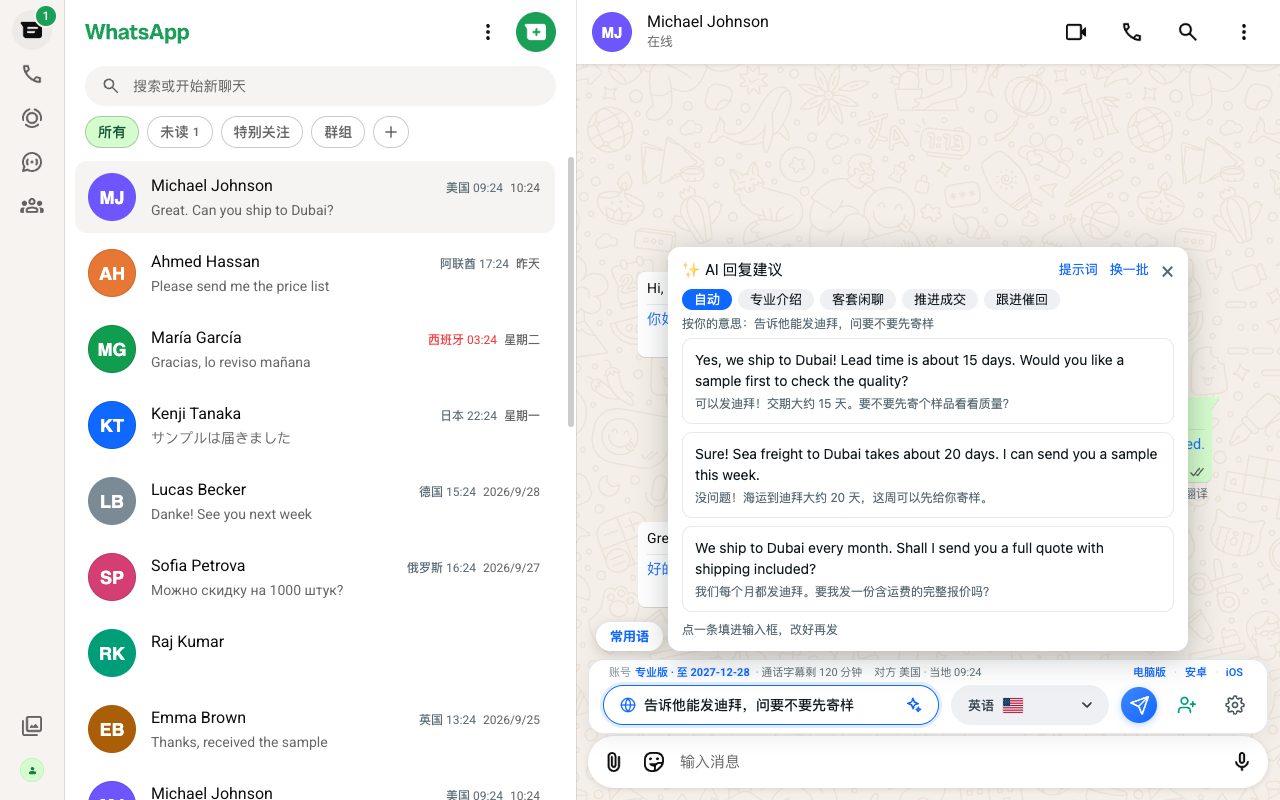
Task: Open Lucas Becker chat
Action: coord(315,502)
